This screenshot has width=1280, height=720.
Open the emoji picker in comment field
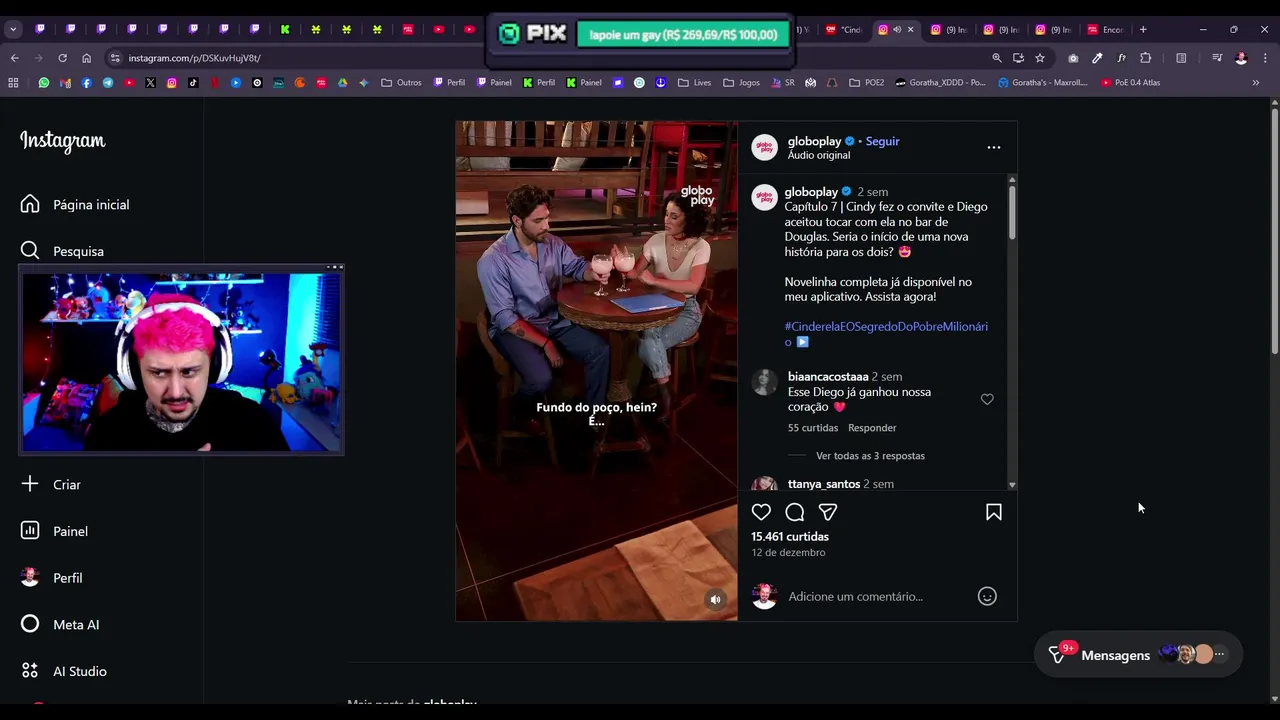click(987, 596)
